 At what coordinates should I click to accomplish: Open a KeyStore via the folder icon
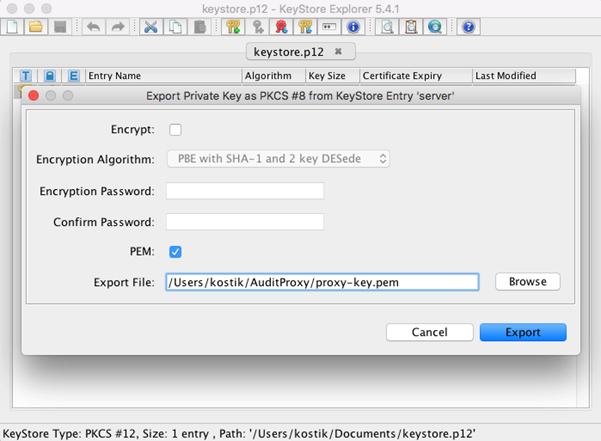pyautogui.click(x=36, y=27)
